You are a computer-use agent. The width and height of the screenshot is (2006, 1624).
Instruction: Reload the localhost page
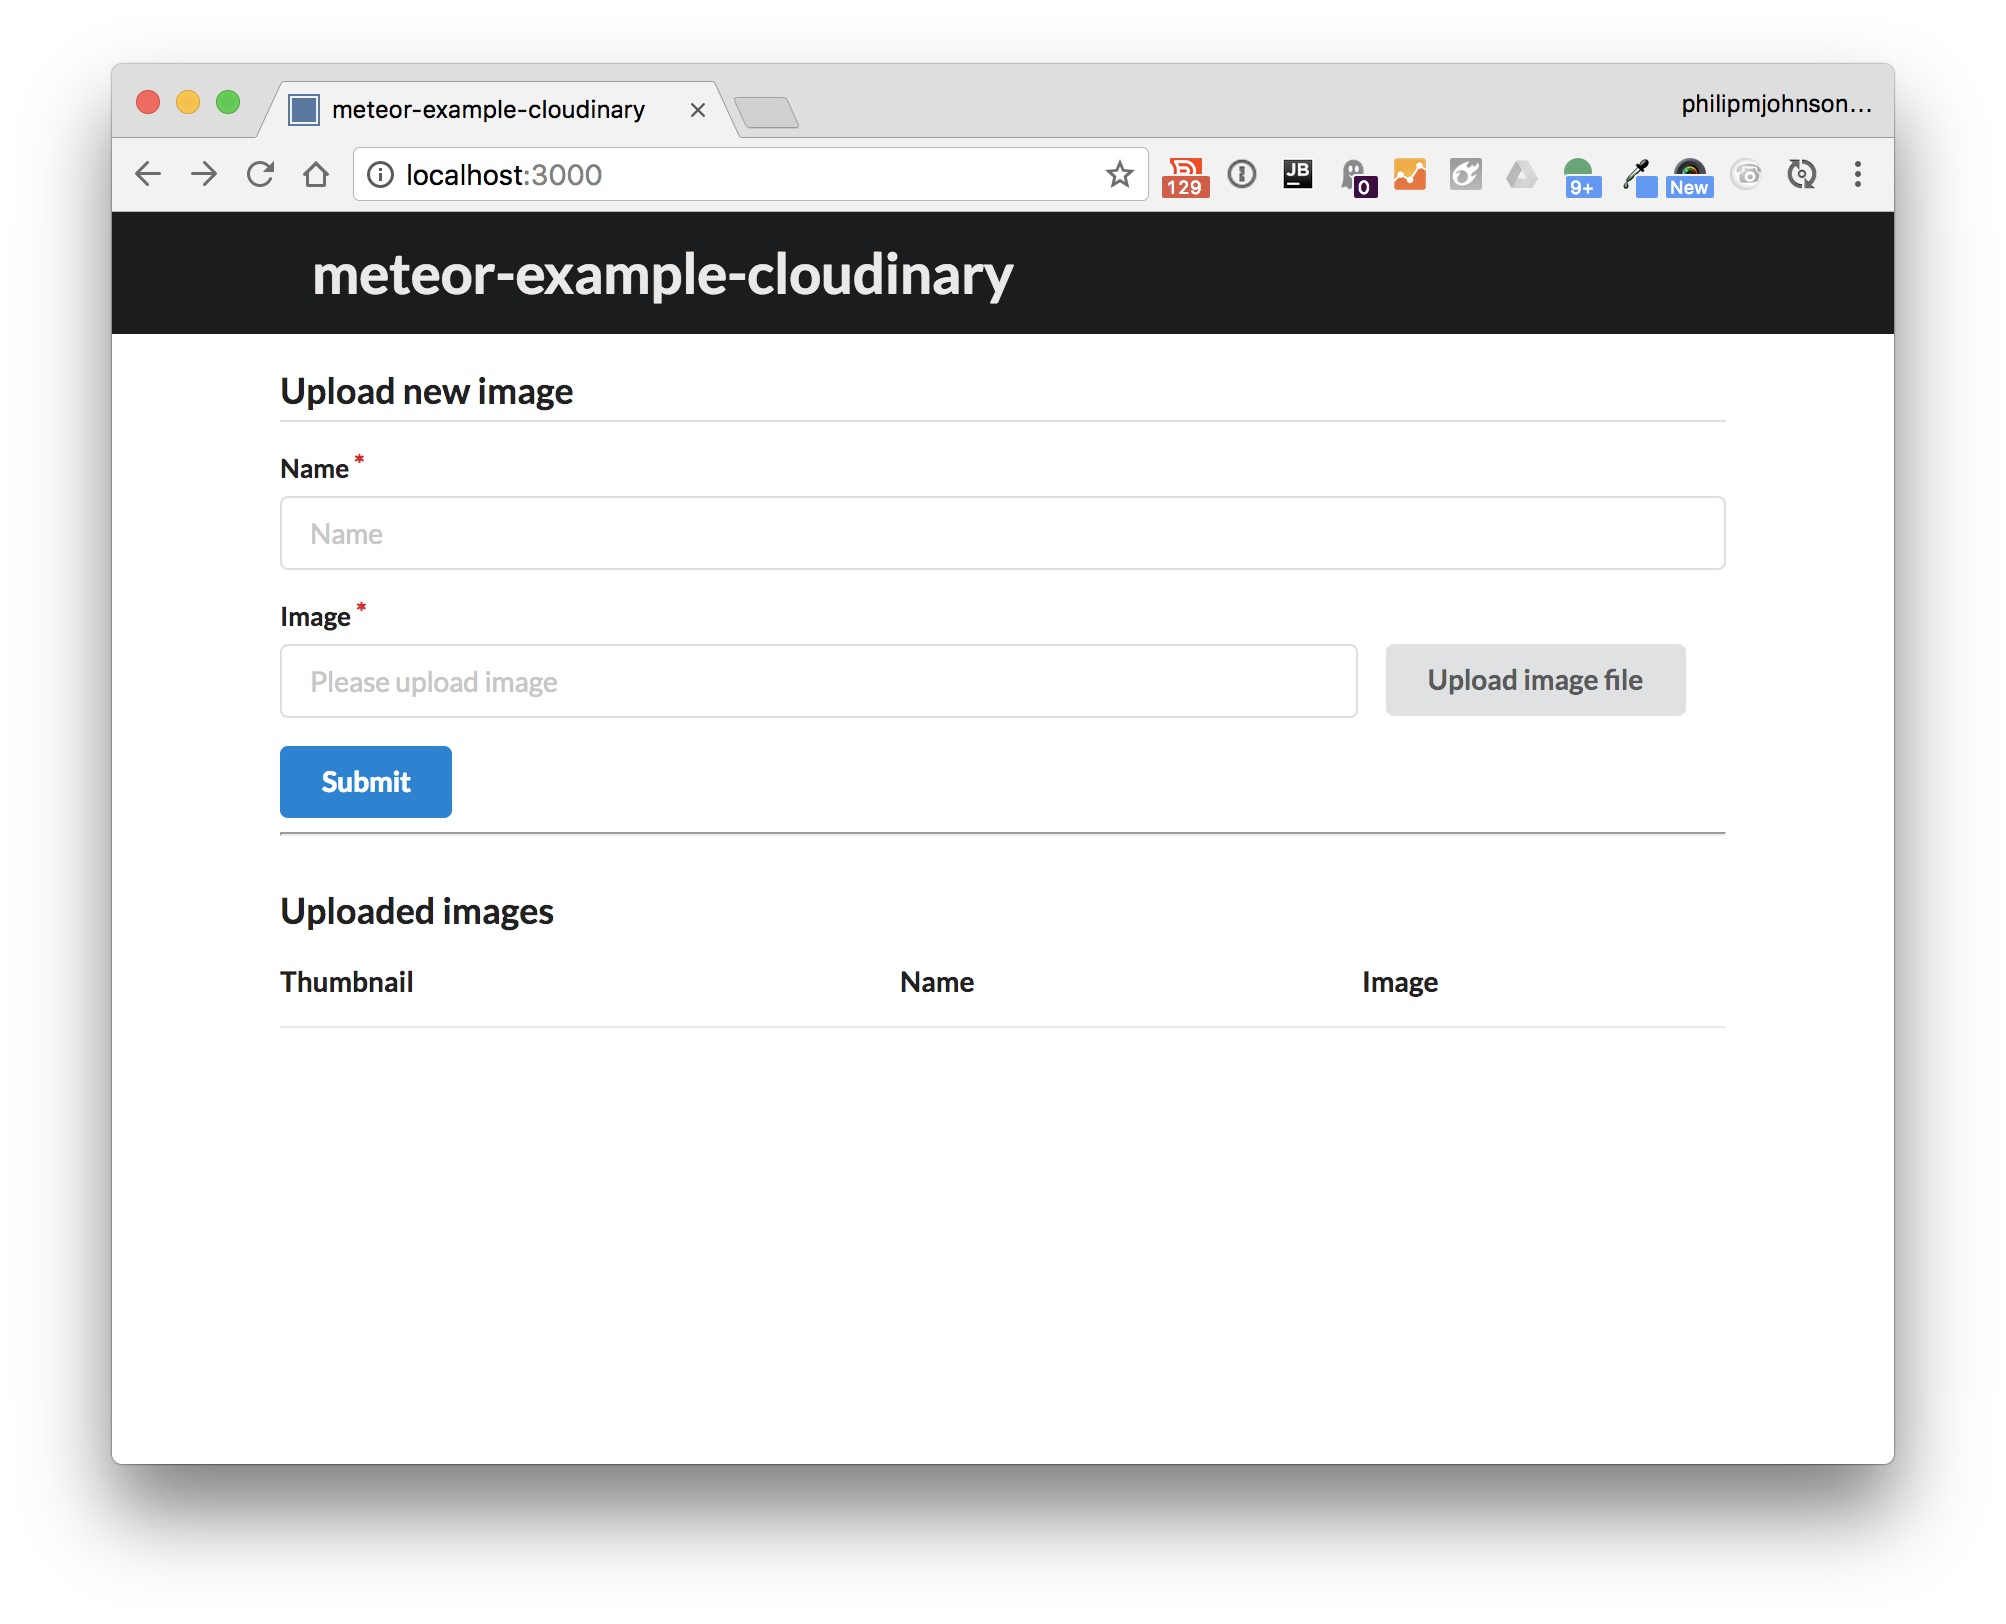tap(261, 175)
